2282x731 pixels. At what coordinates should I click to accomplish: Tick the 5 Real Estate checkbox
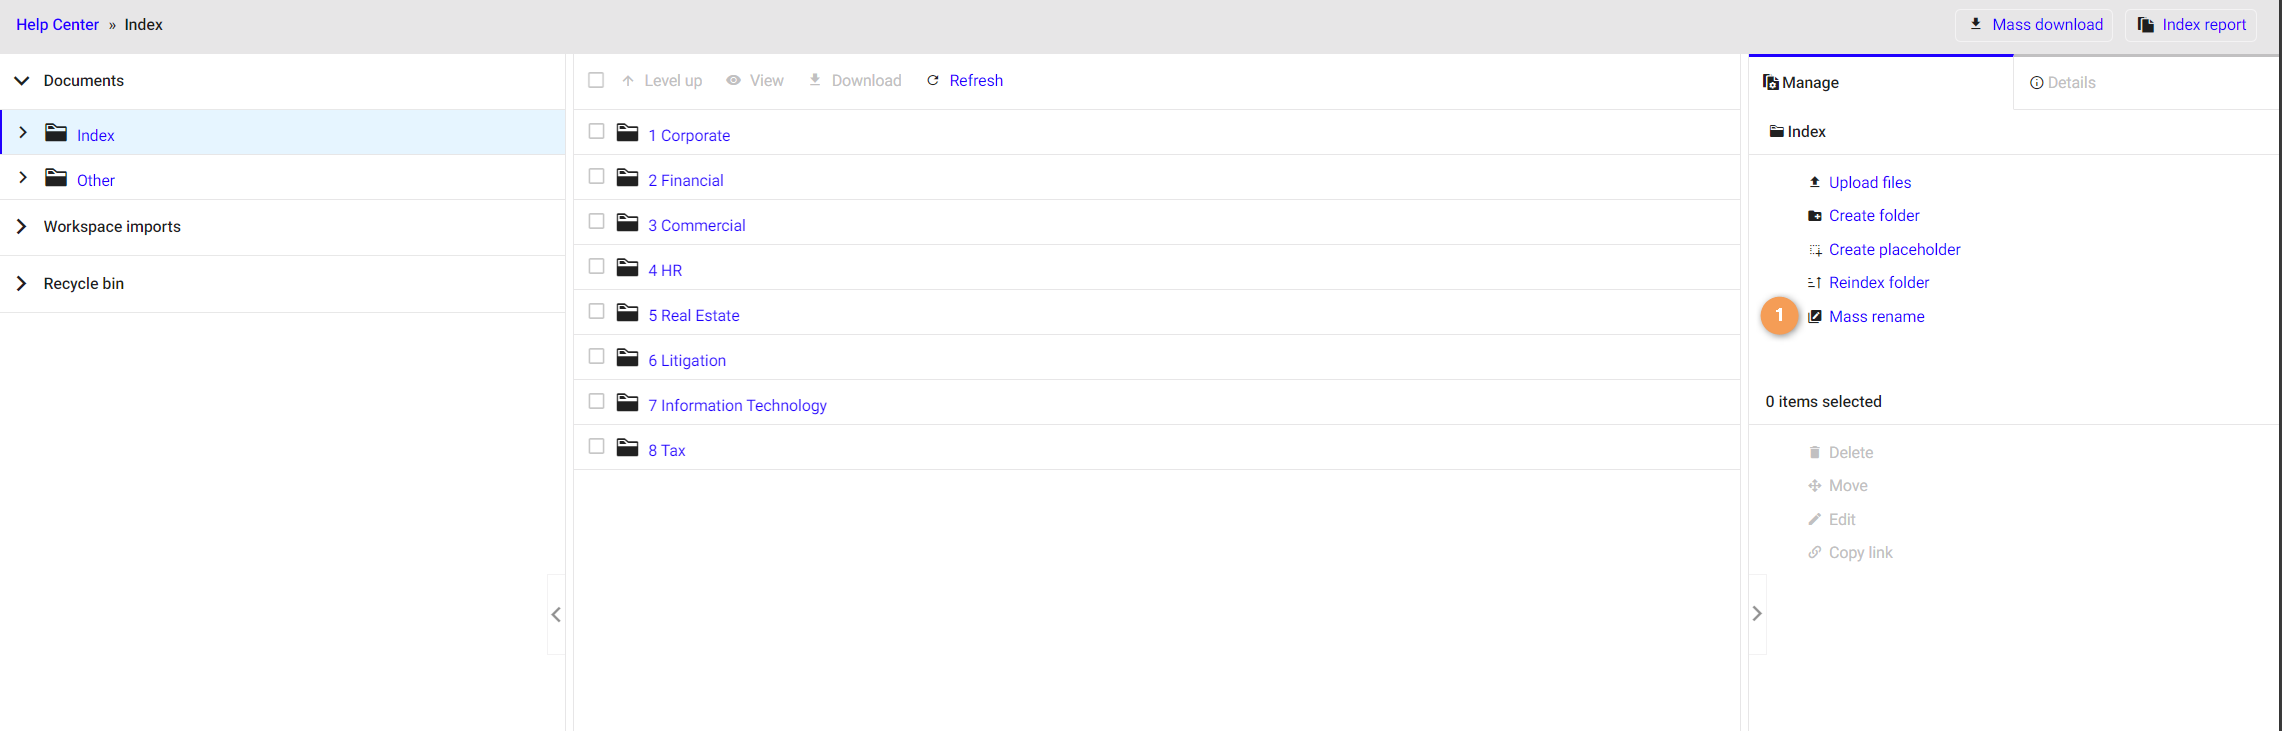tap(596, 311)
